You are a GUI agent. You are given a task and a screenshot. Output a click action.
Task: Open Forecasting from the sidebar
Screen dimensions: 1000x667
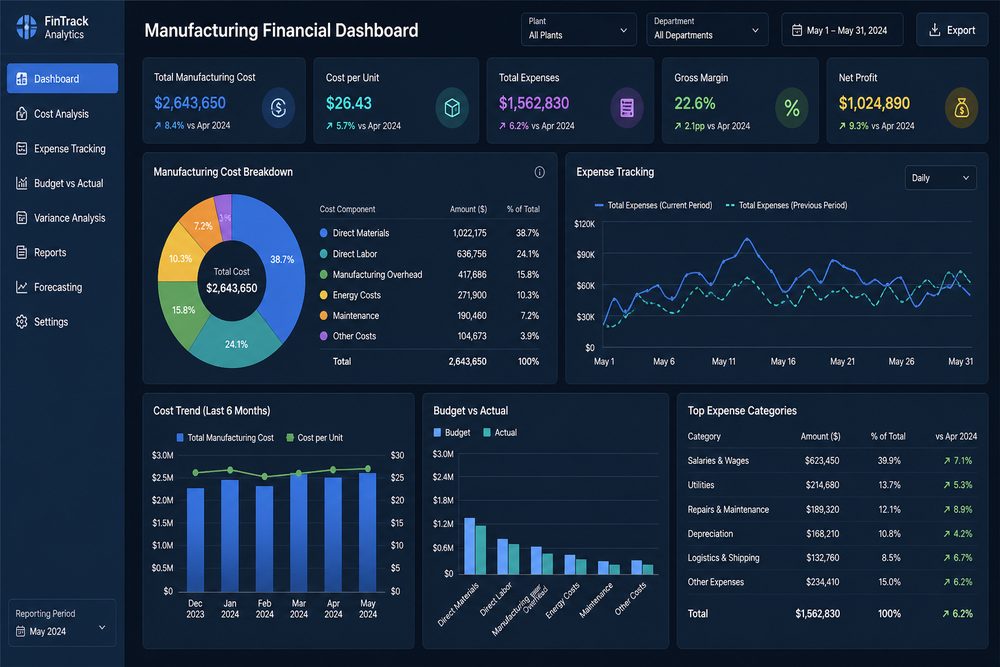tap(62, 287)
